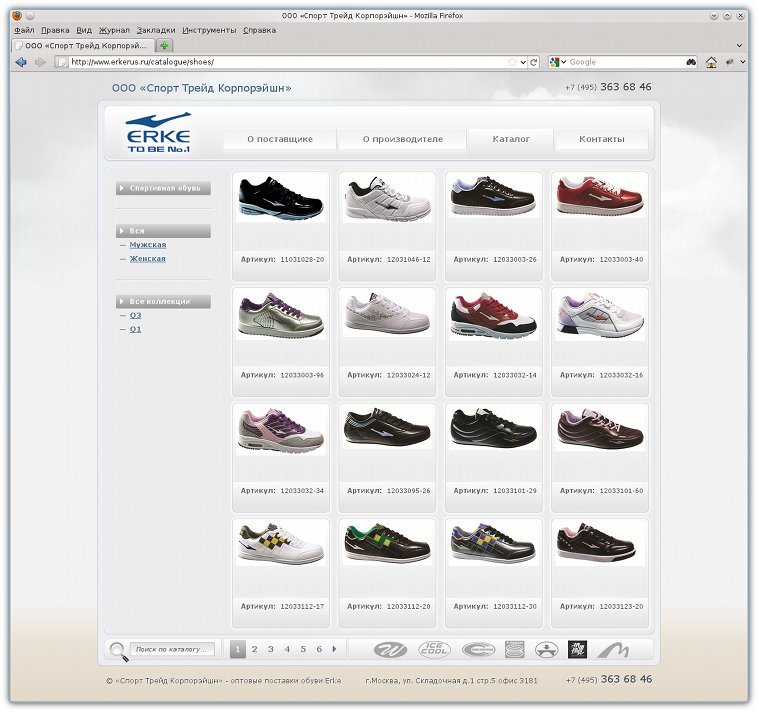This screenshot has width=758, height=712.
Task: Filter by Женская shoes link
Action: click(147, 259)
